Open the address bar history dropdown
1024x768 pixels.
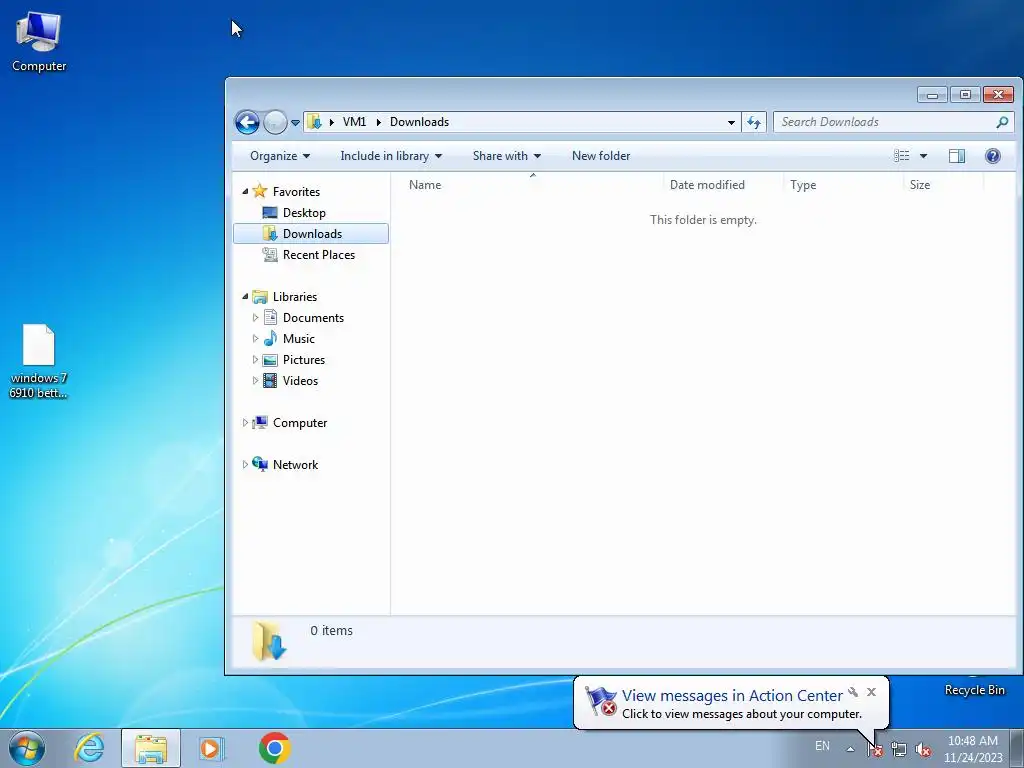pos(731,122)
